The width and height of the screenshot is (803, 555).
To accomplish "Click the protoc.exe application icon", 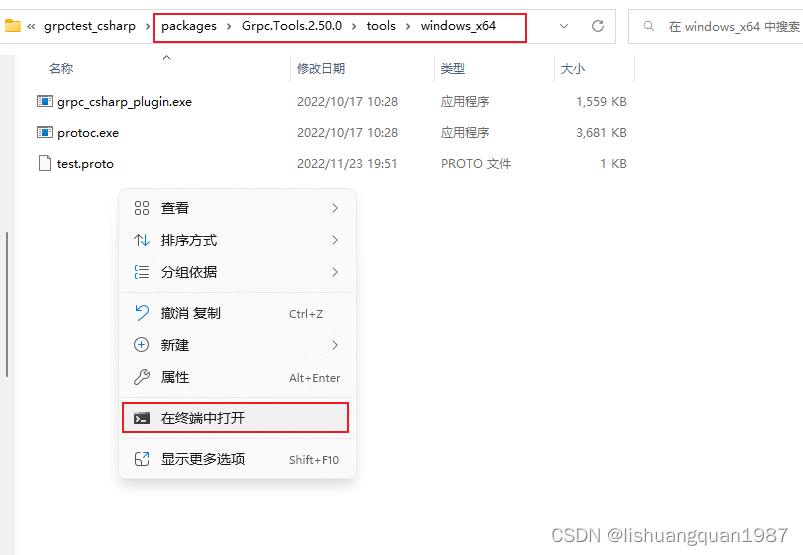I will [44, 133].
